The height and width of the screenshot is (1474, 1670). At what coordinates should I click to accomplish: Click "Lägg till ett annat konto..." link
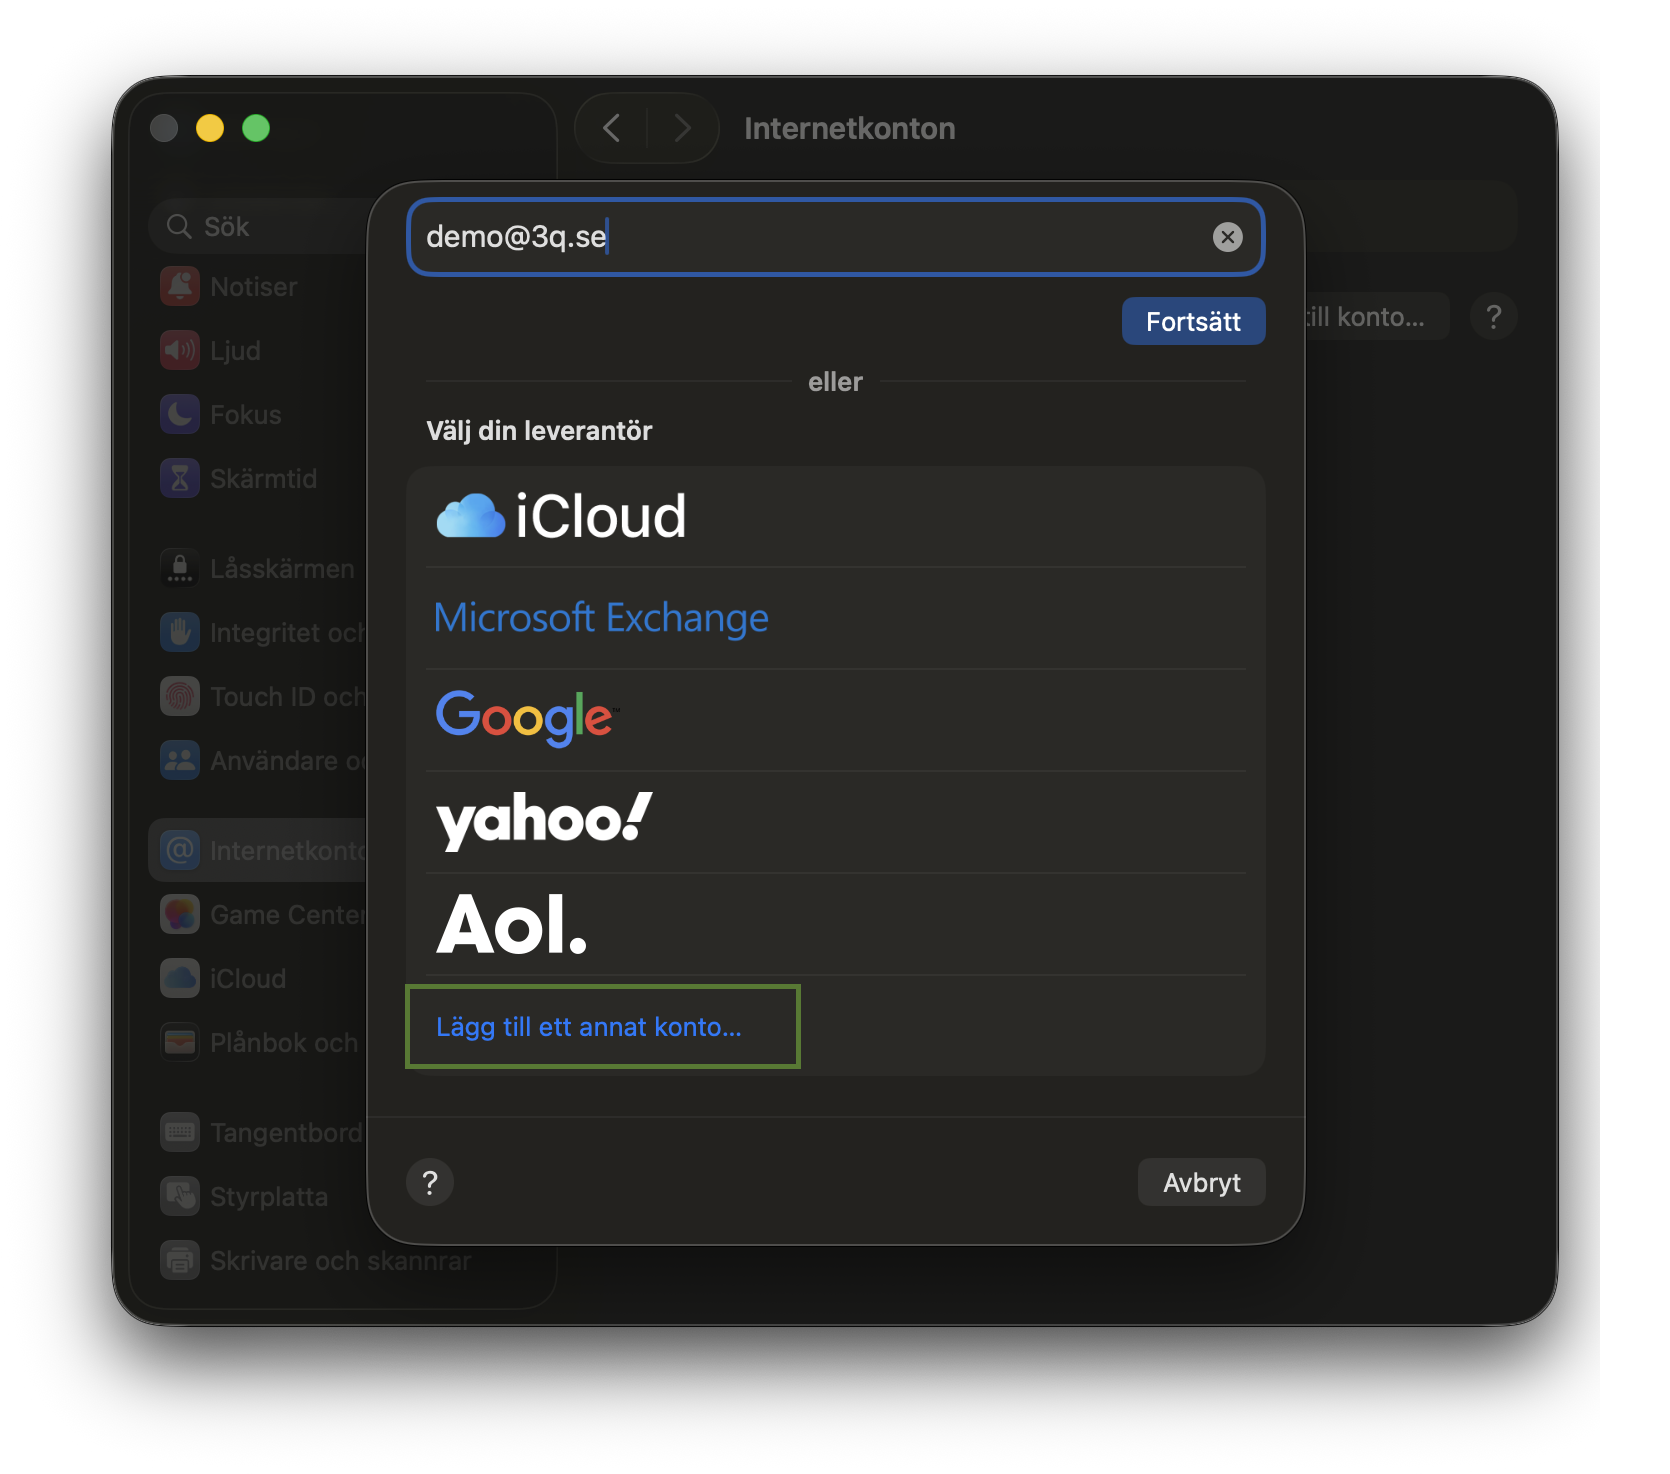coord(589,1027)
